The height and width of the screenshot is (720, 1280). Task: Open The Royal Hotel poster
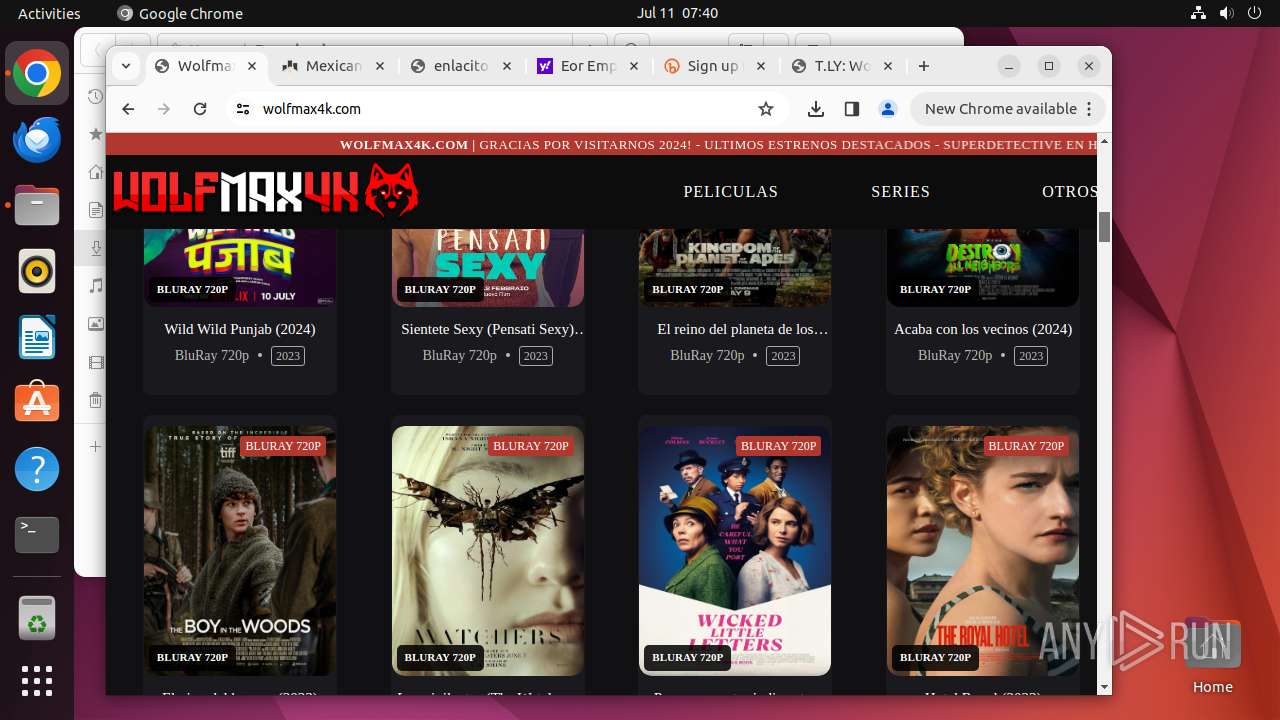983,551
